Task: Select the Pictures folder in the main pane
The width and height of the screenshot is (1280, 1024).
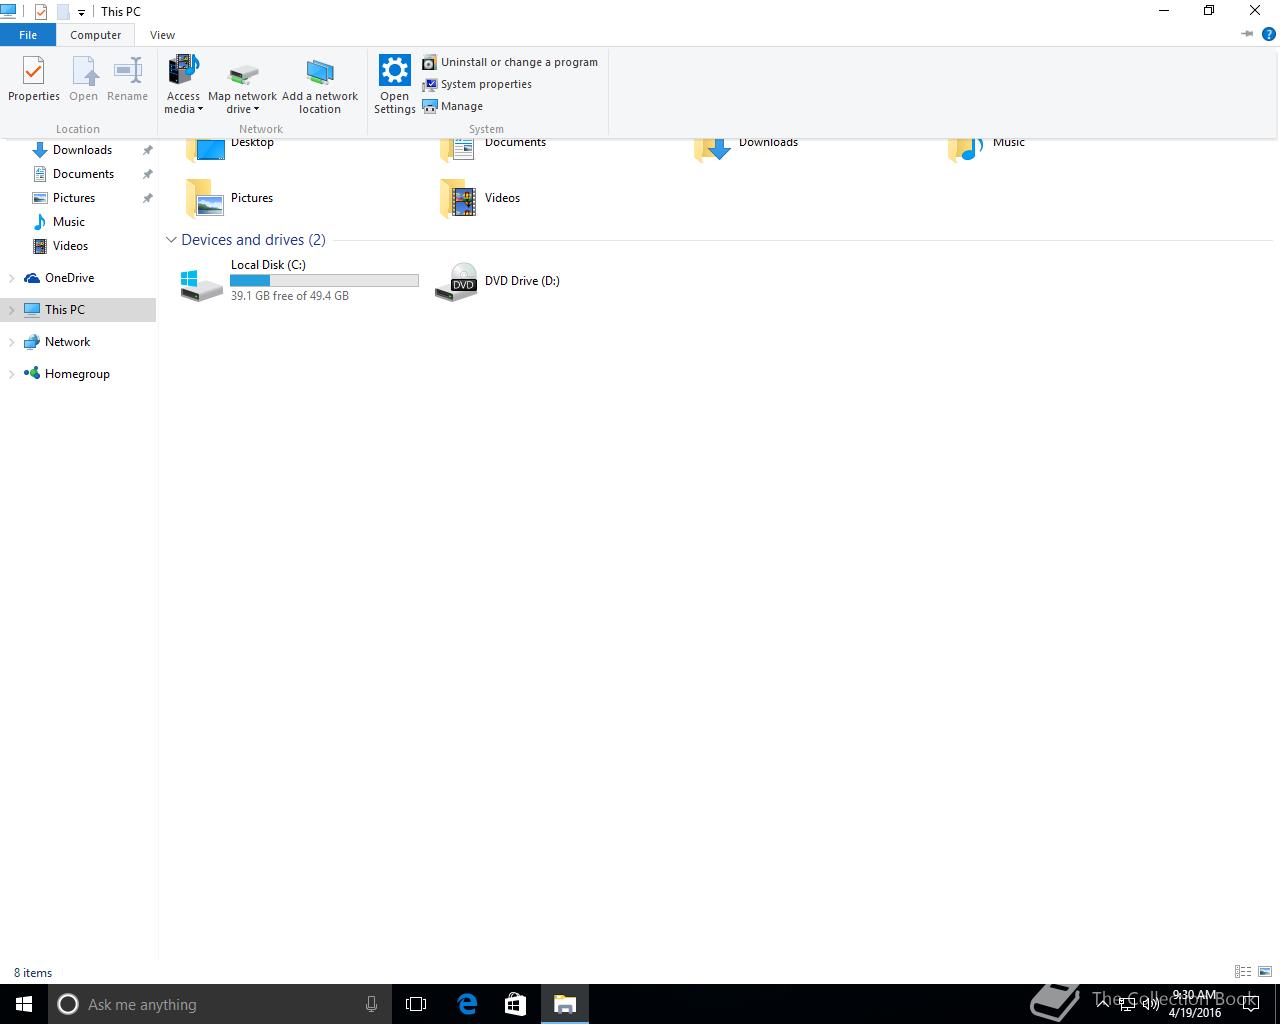Action: tap(230, 198)
